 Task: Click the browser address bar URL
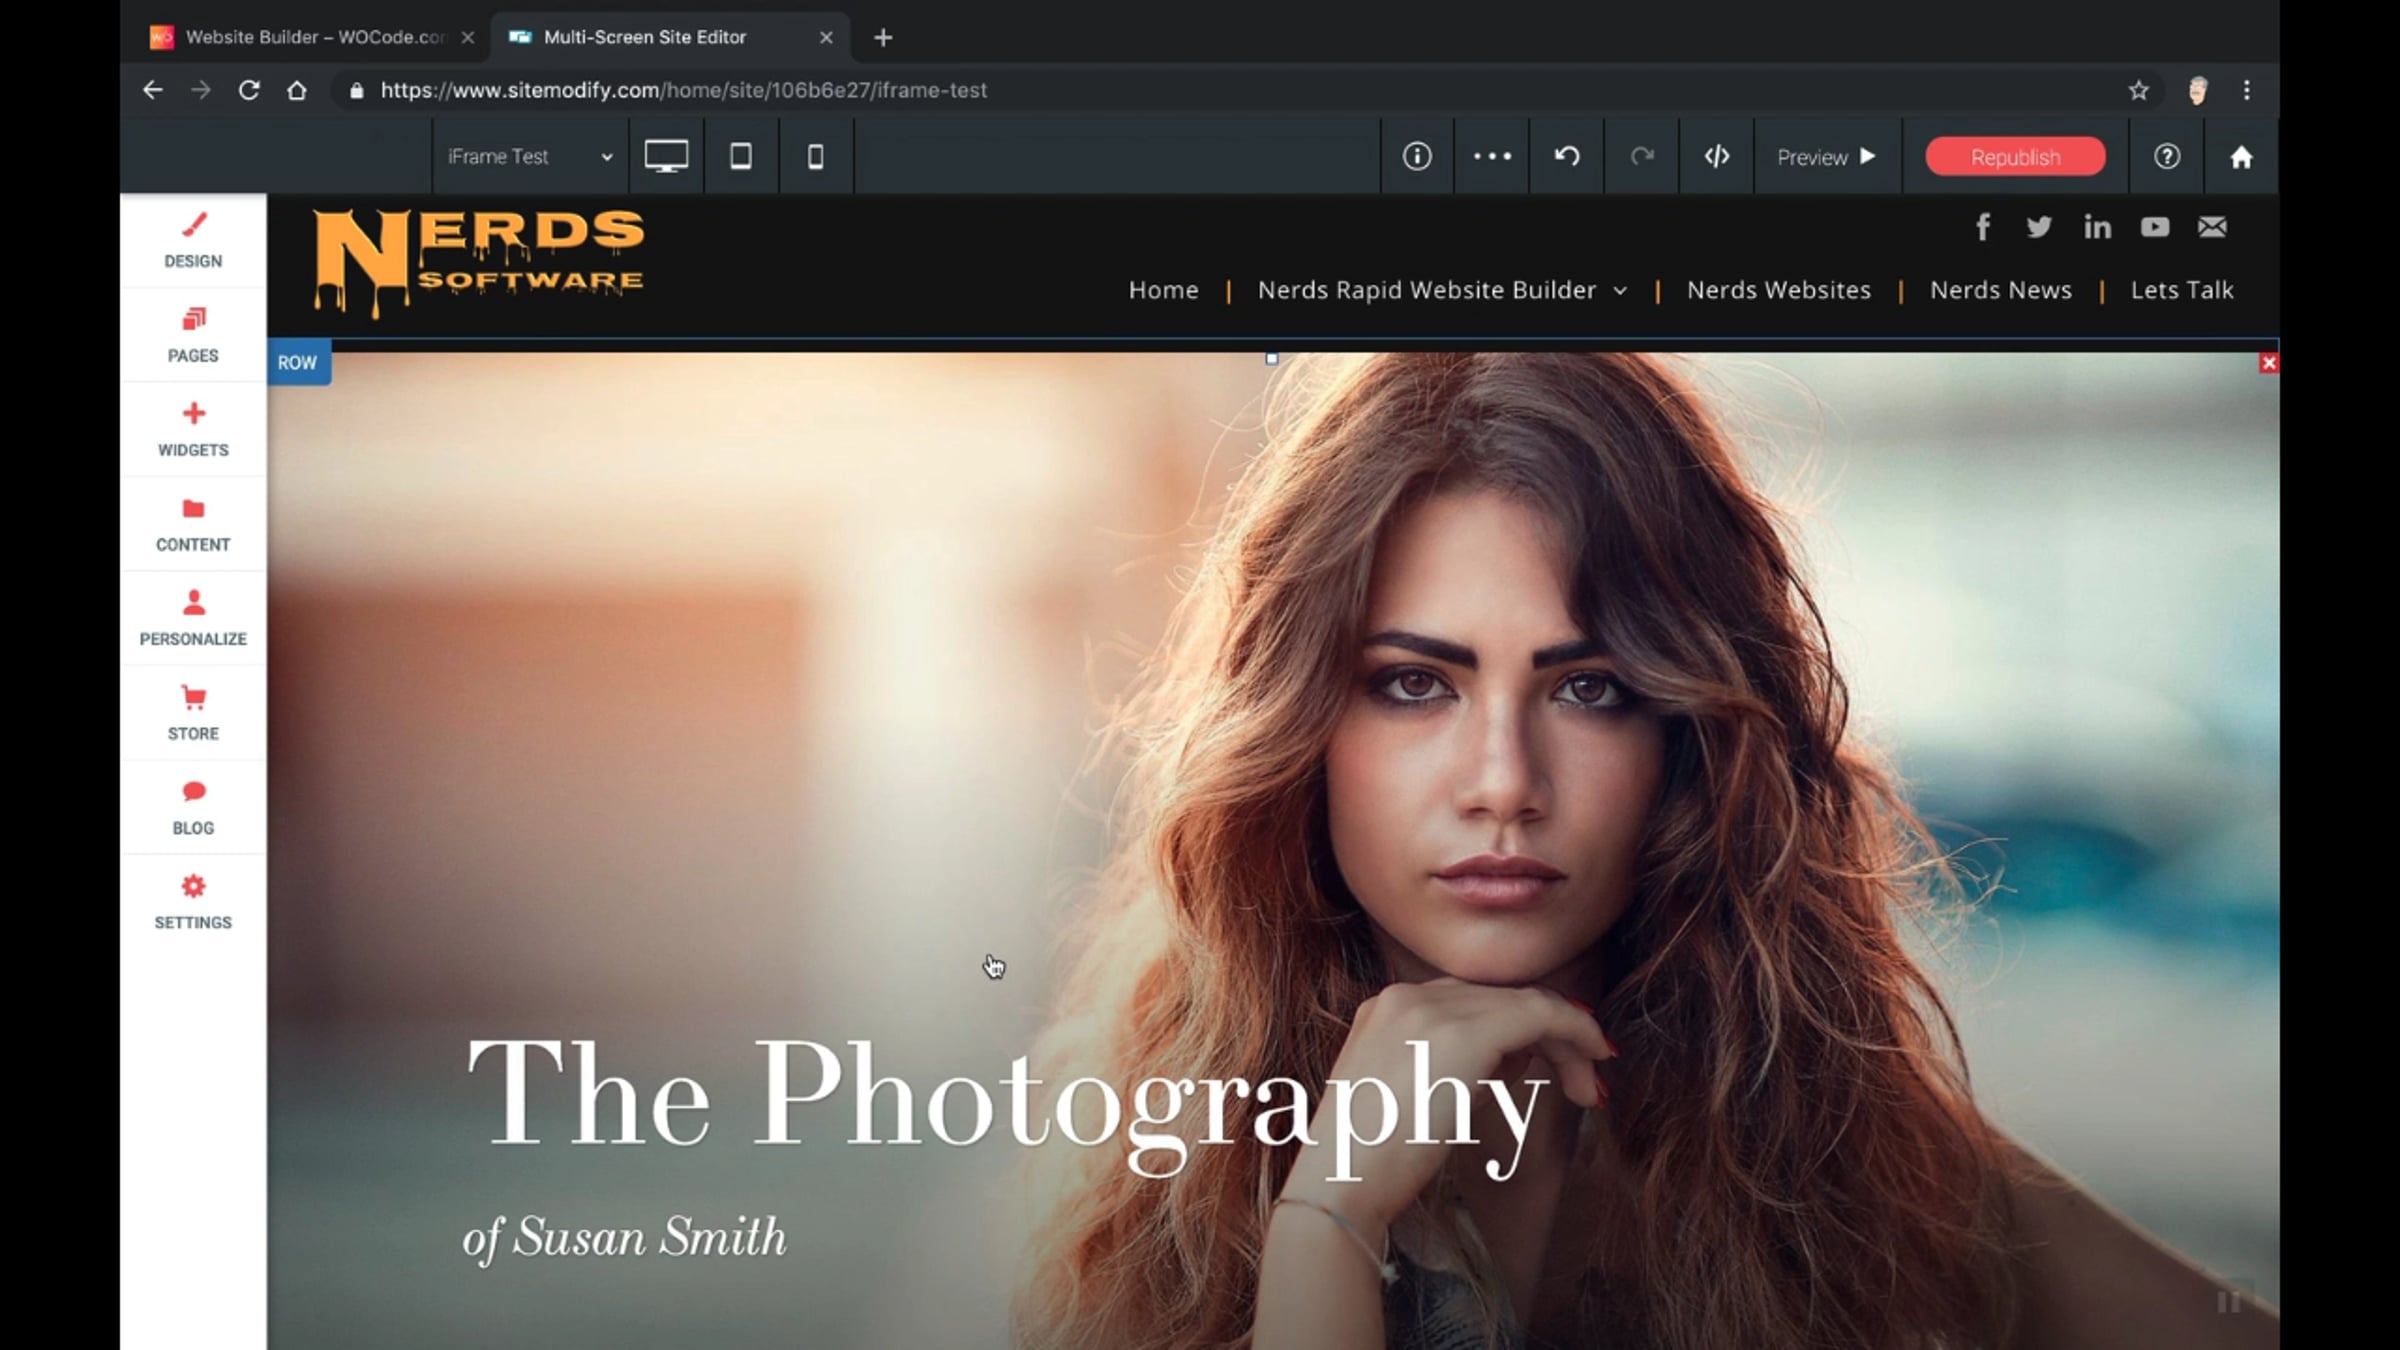click(x=683, y=90)
